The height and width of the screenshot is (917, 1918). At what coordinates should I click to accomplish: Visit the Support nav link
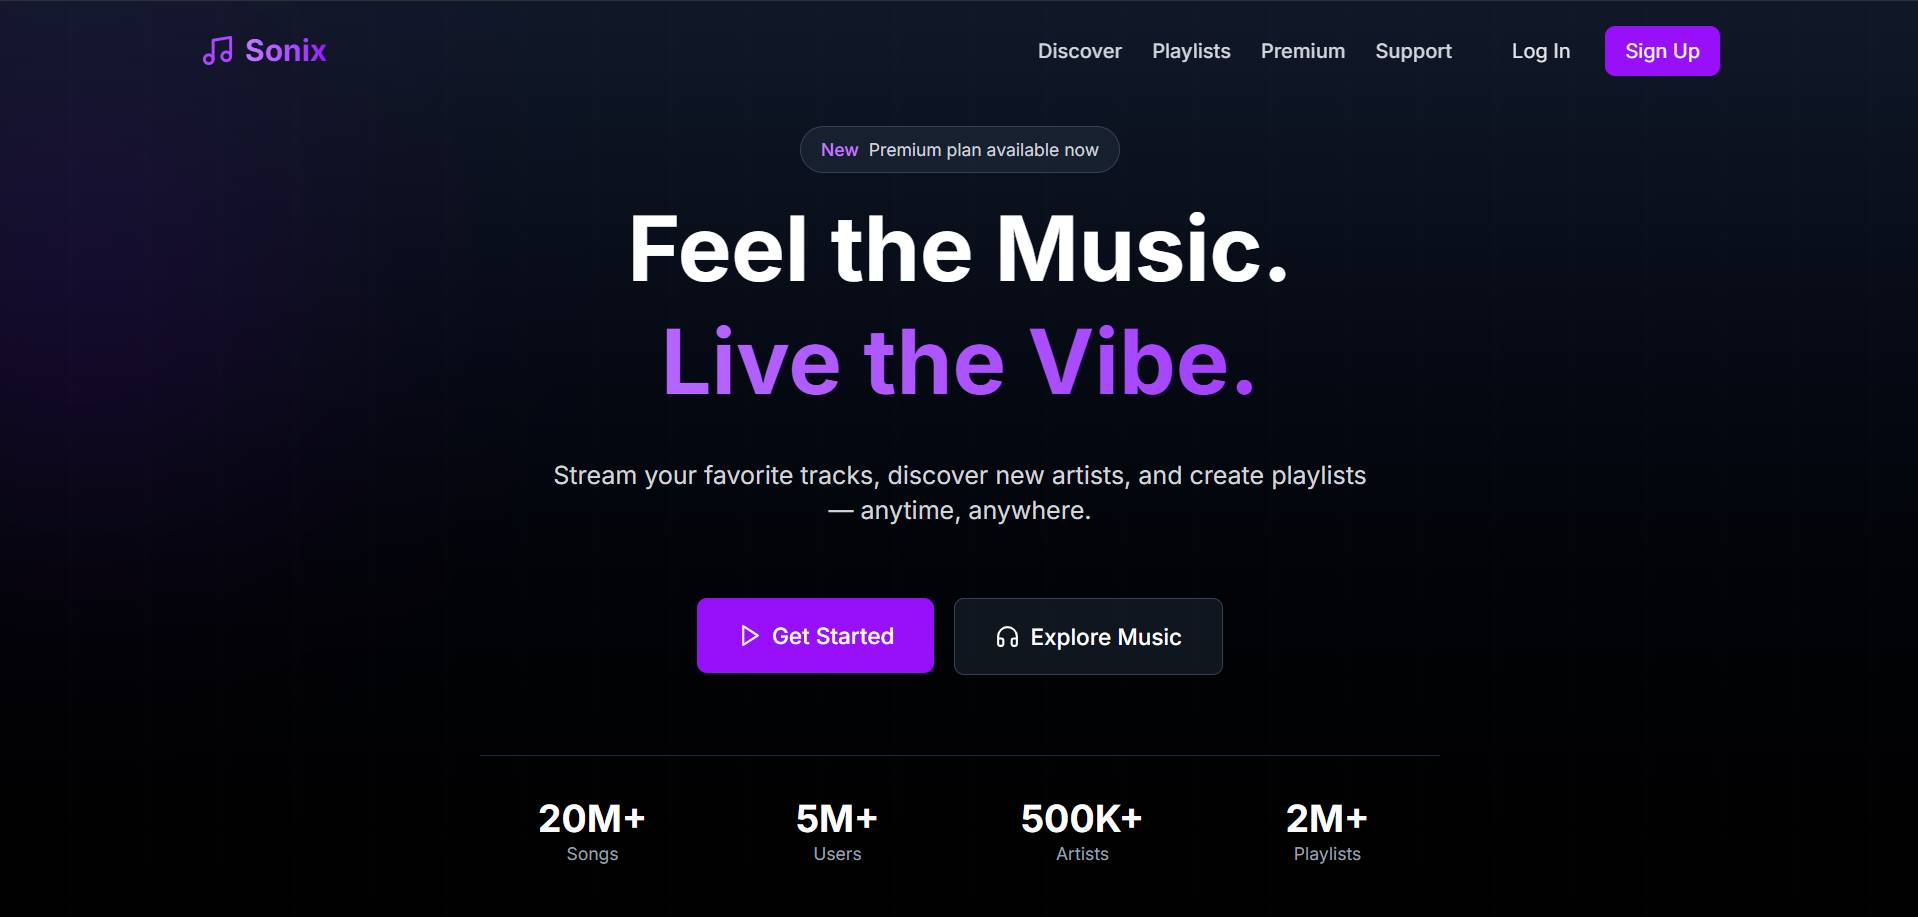click(1413, 51)
